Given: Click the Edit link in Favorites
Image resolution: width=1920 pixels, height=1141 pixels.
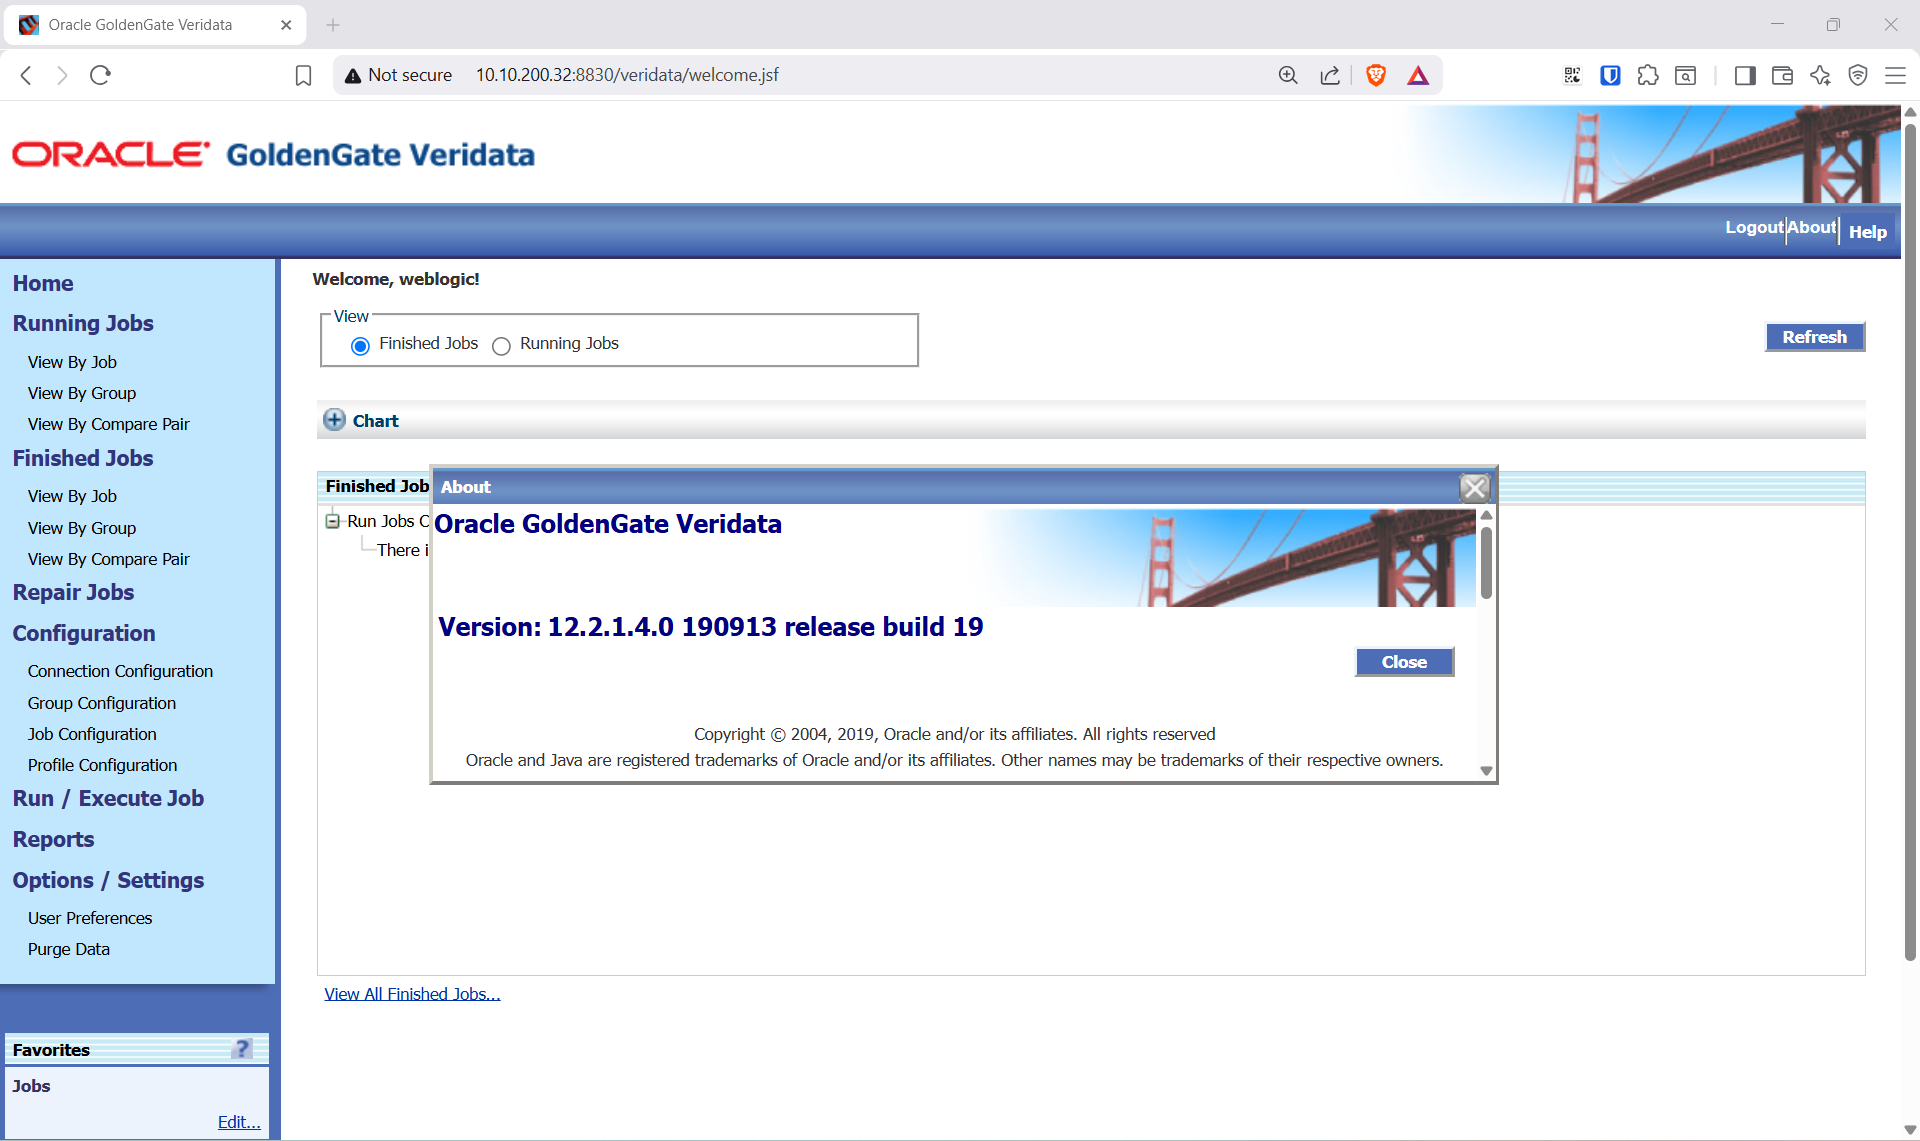Looking at the screenshot, I should click(x=239, y=1122).
